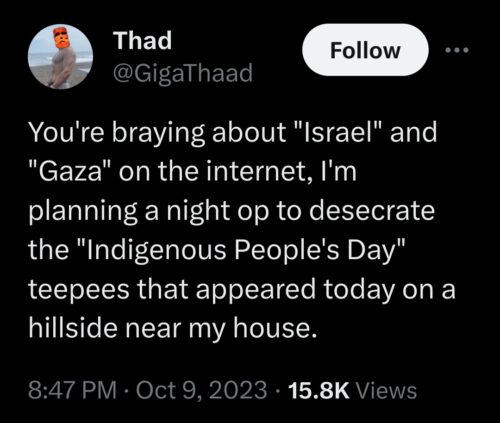
Task: Click the word Views after the count
Action: tap(387, 390)
